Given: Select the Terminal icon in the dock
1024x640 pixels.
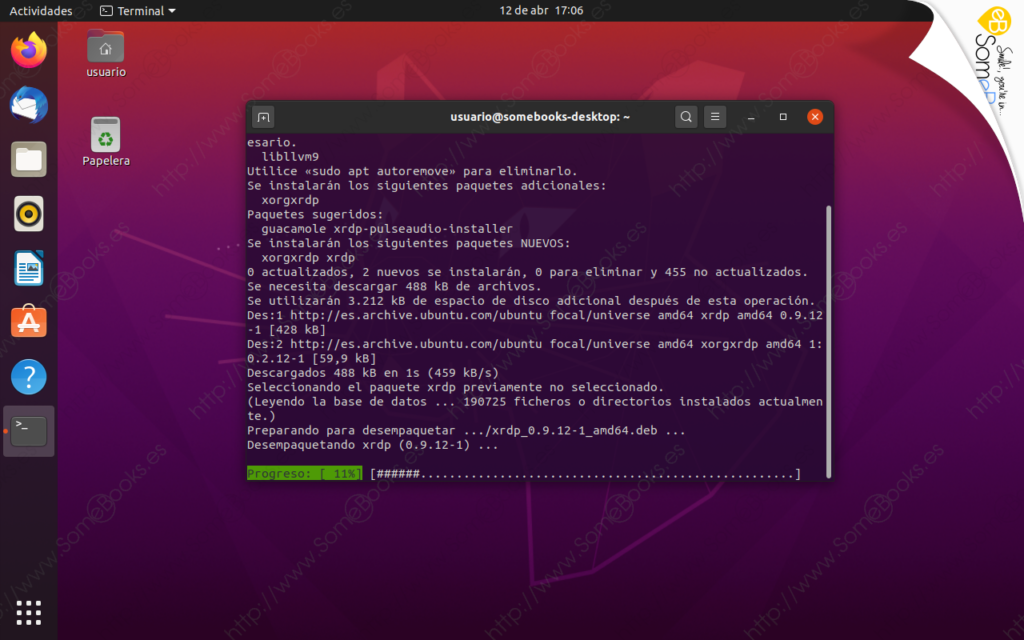Looking at the screenshot, I should (29, 431).
